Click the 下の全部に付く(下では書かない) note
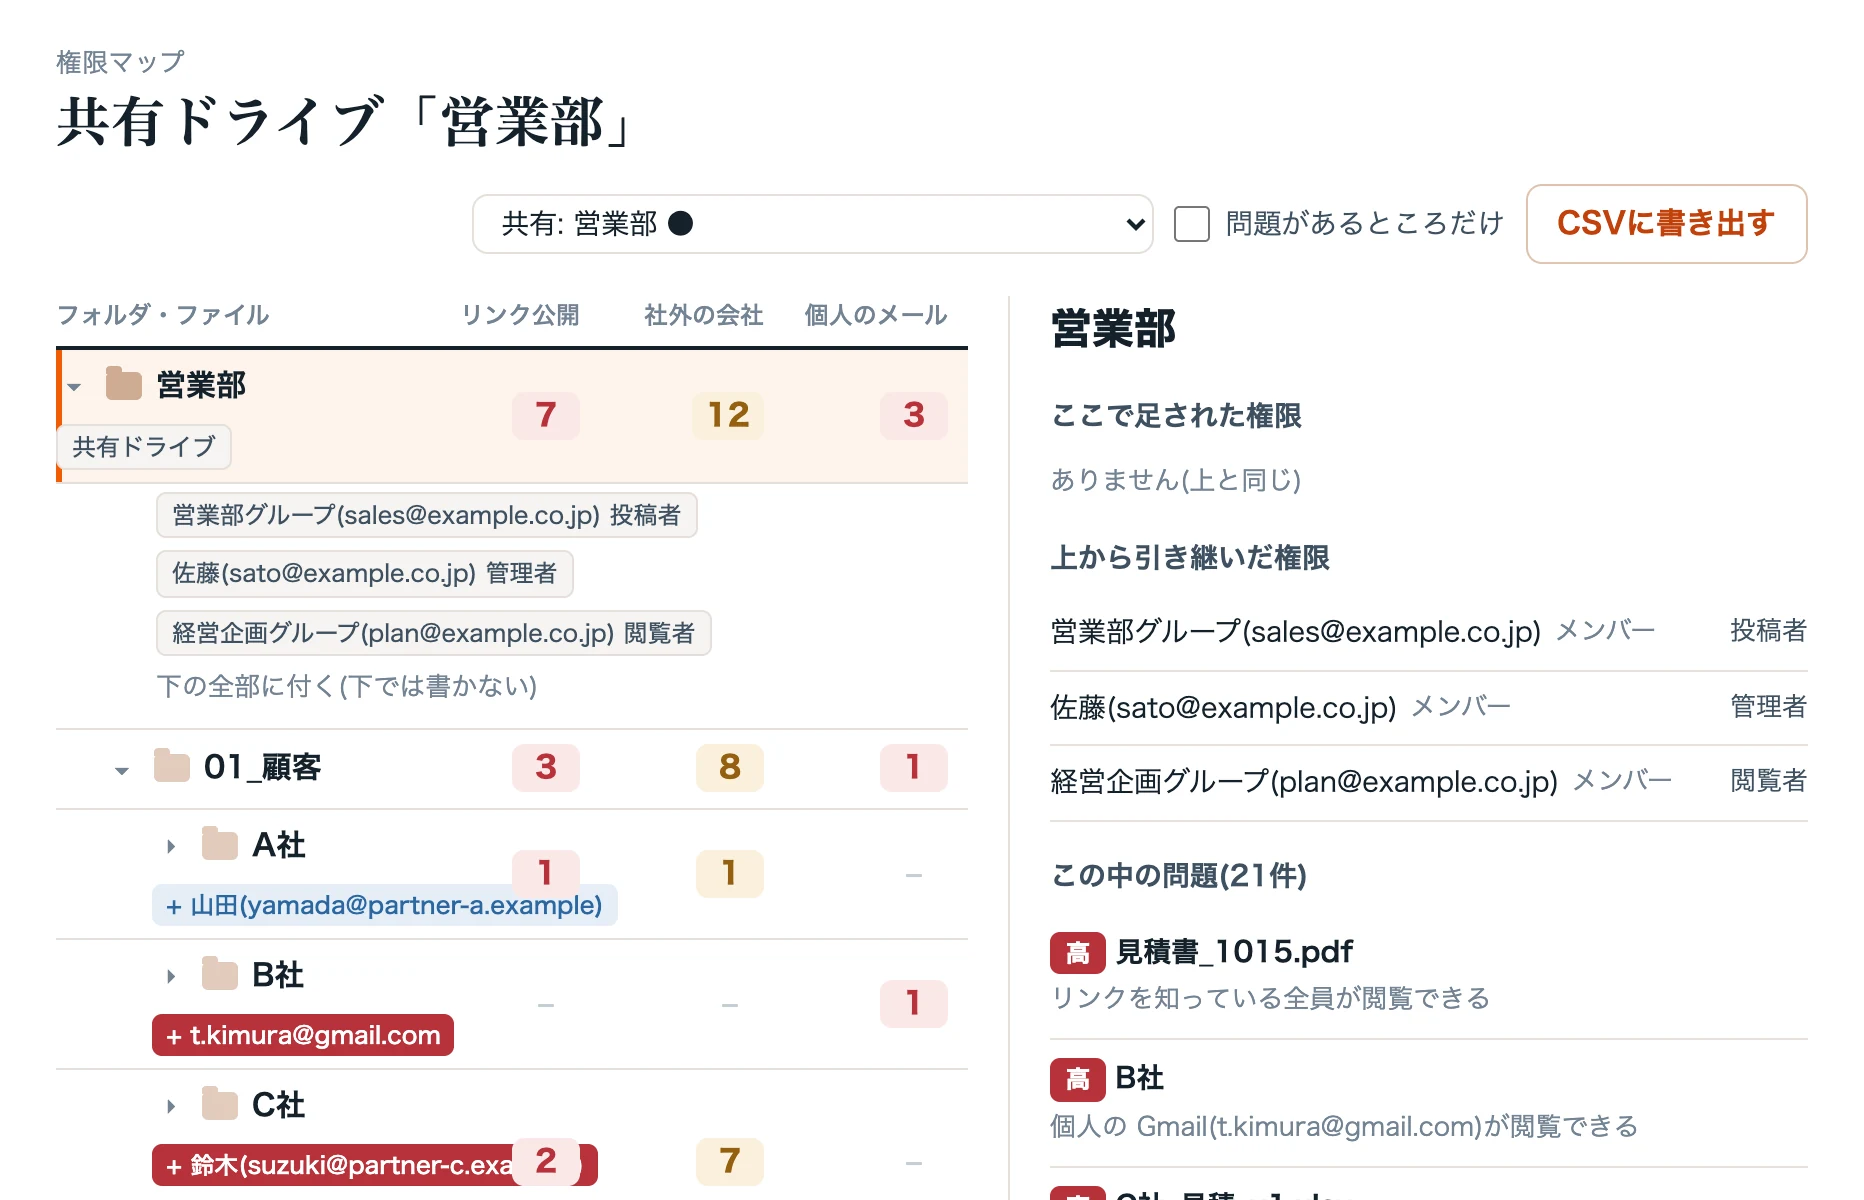This screenshot has height=1200, width=1864. coord(347,686)
